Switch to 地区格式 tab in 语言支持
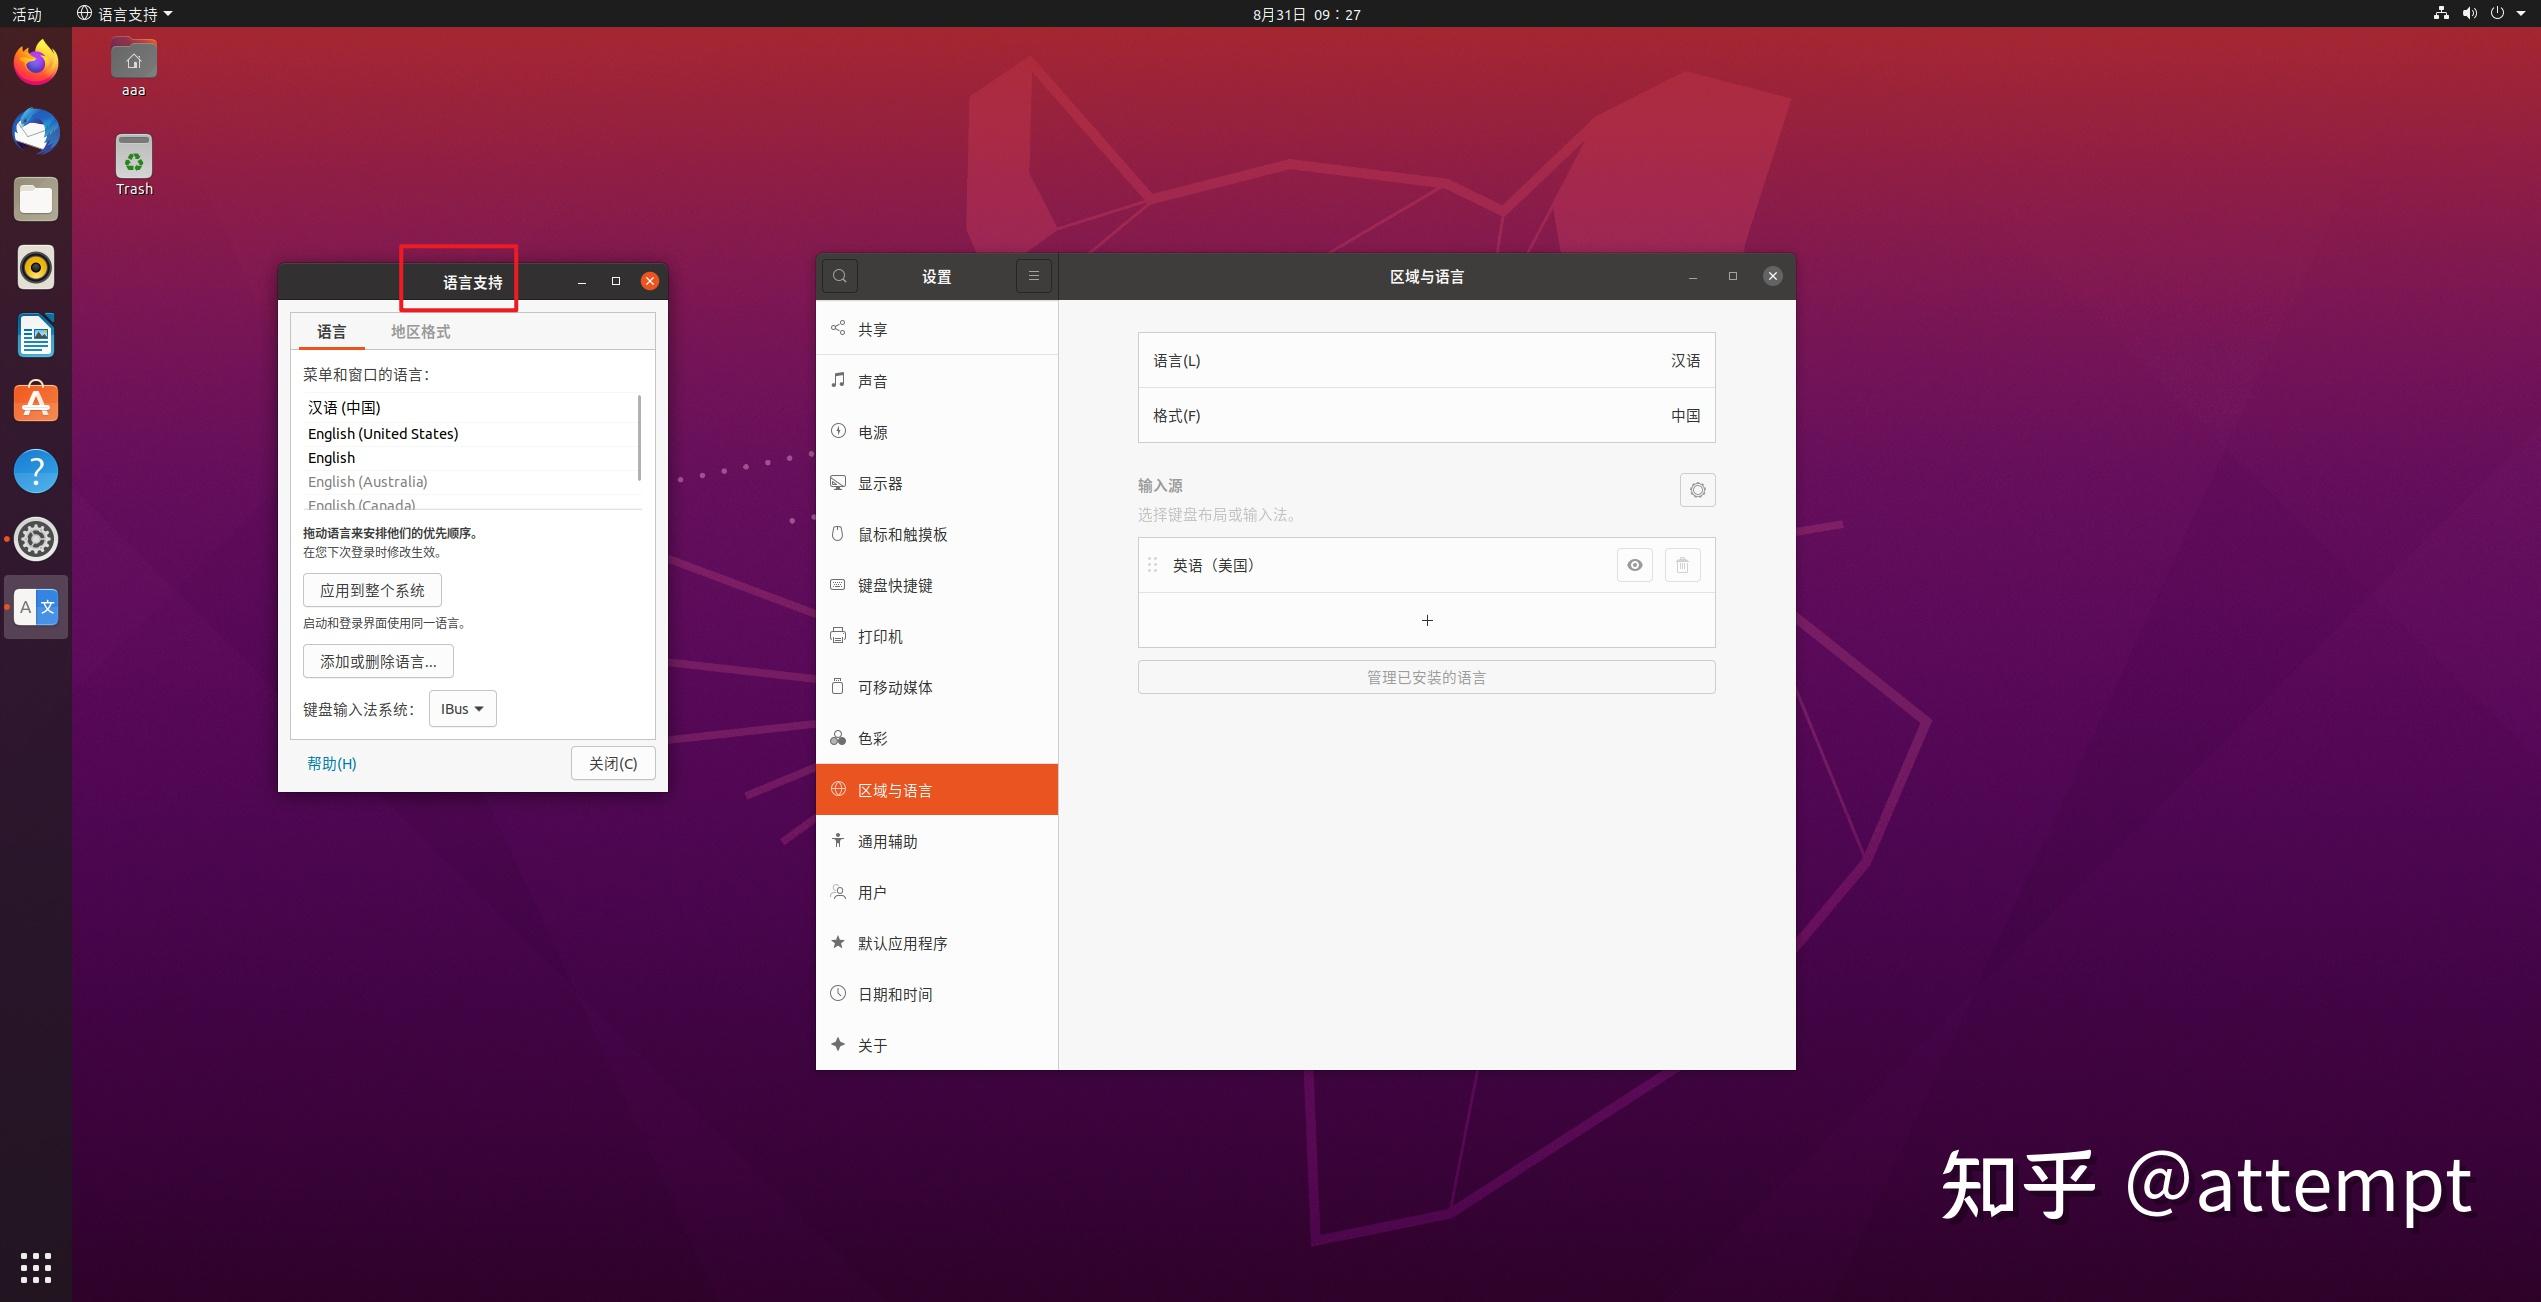2541x1302 pixels. (x=420, y=330)
